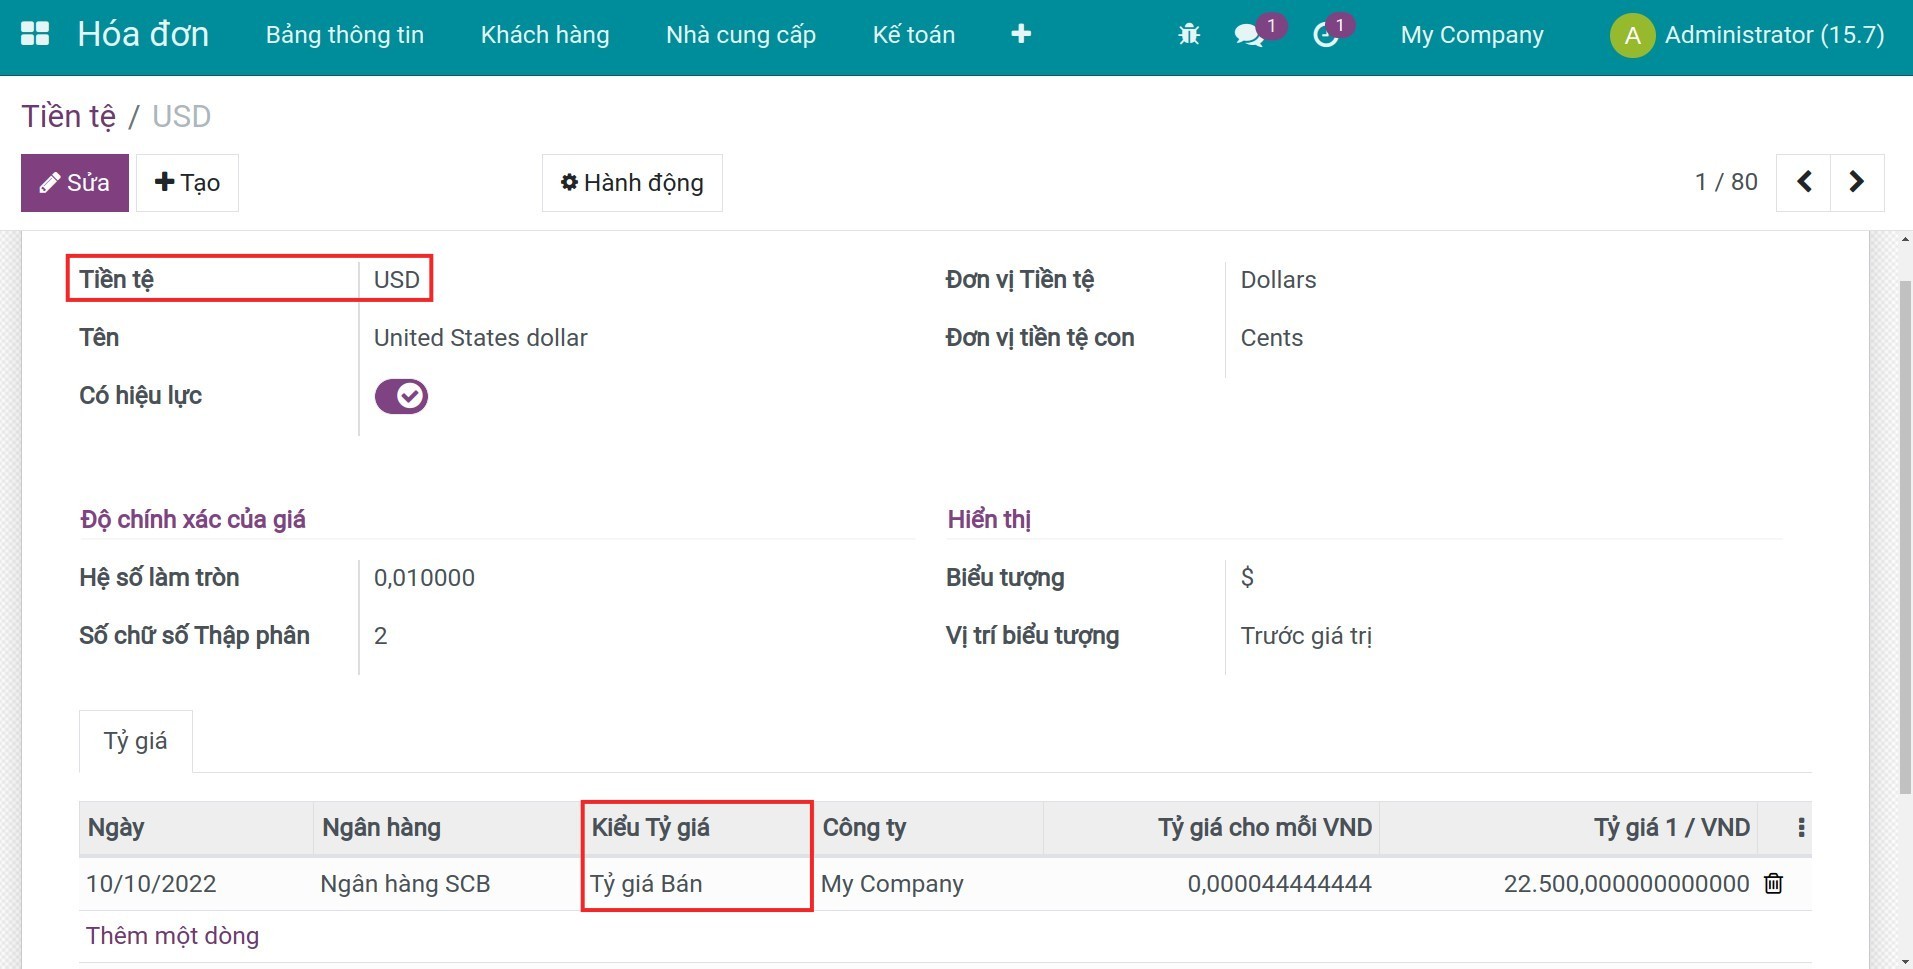The height and width of the screenshot is (969, 1913).
Task: Click the Administrator avatar
Action: pyautogui.click(x=1631, y=35)
